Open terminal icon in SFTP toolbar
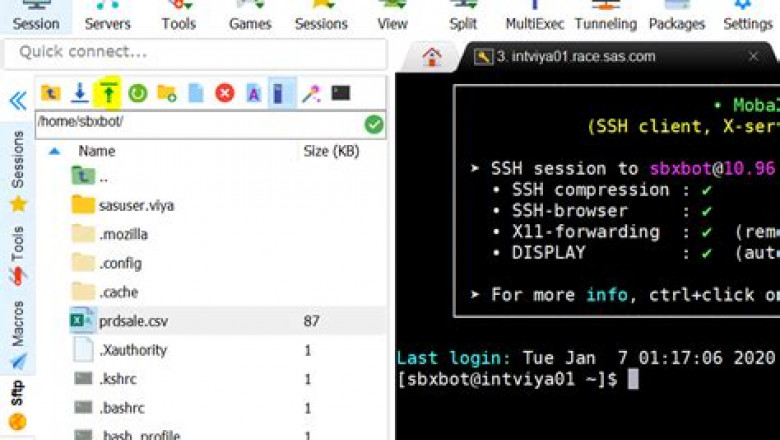The width and height of the screenshot is (780, 440). (x=341, y=93)
